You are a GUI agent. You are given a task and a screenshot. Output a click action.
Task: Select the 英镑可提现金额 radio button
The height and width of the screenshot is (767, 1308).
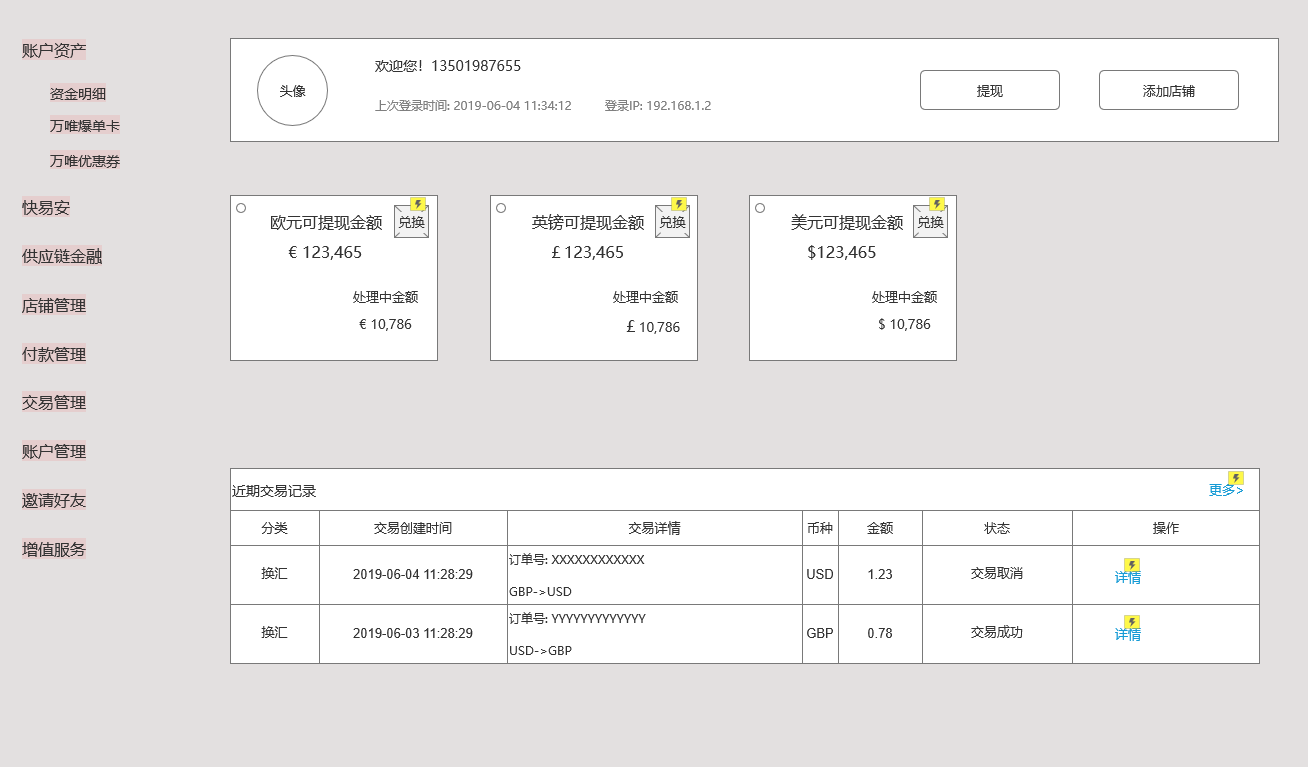[x=501, y=208]
